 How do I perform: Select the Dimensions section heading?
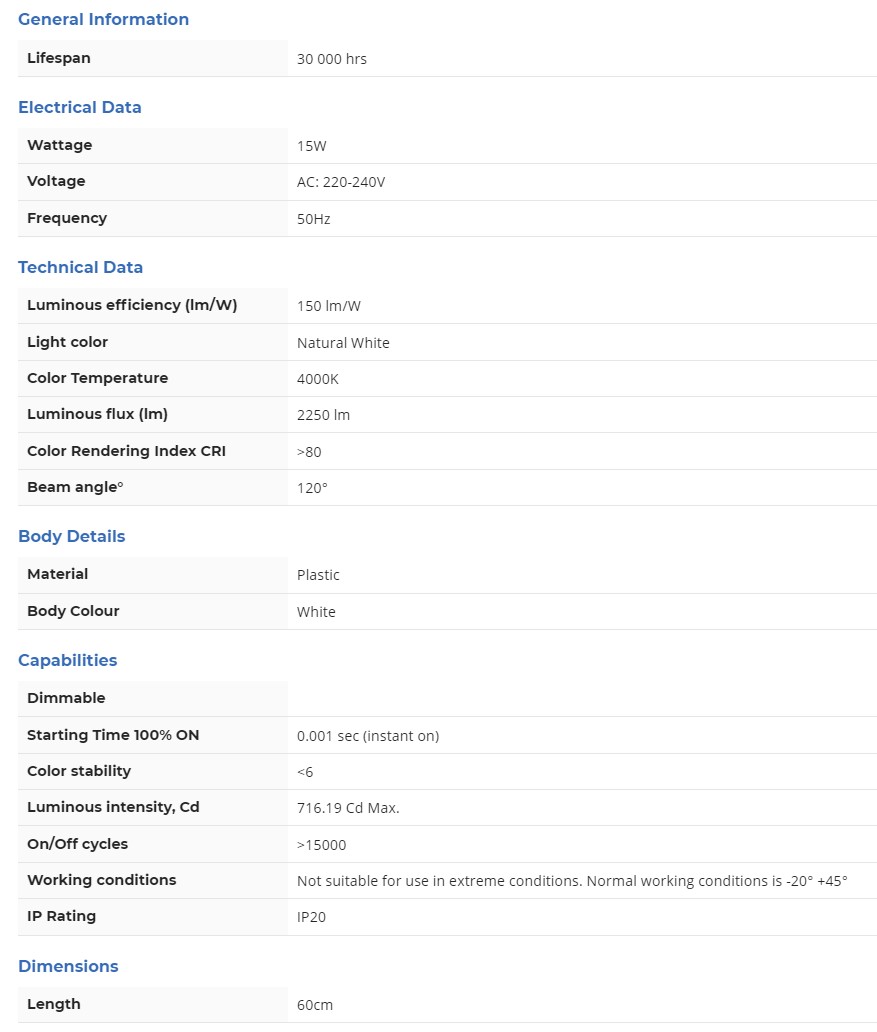68,966
